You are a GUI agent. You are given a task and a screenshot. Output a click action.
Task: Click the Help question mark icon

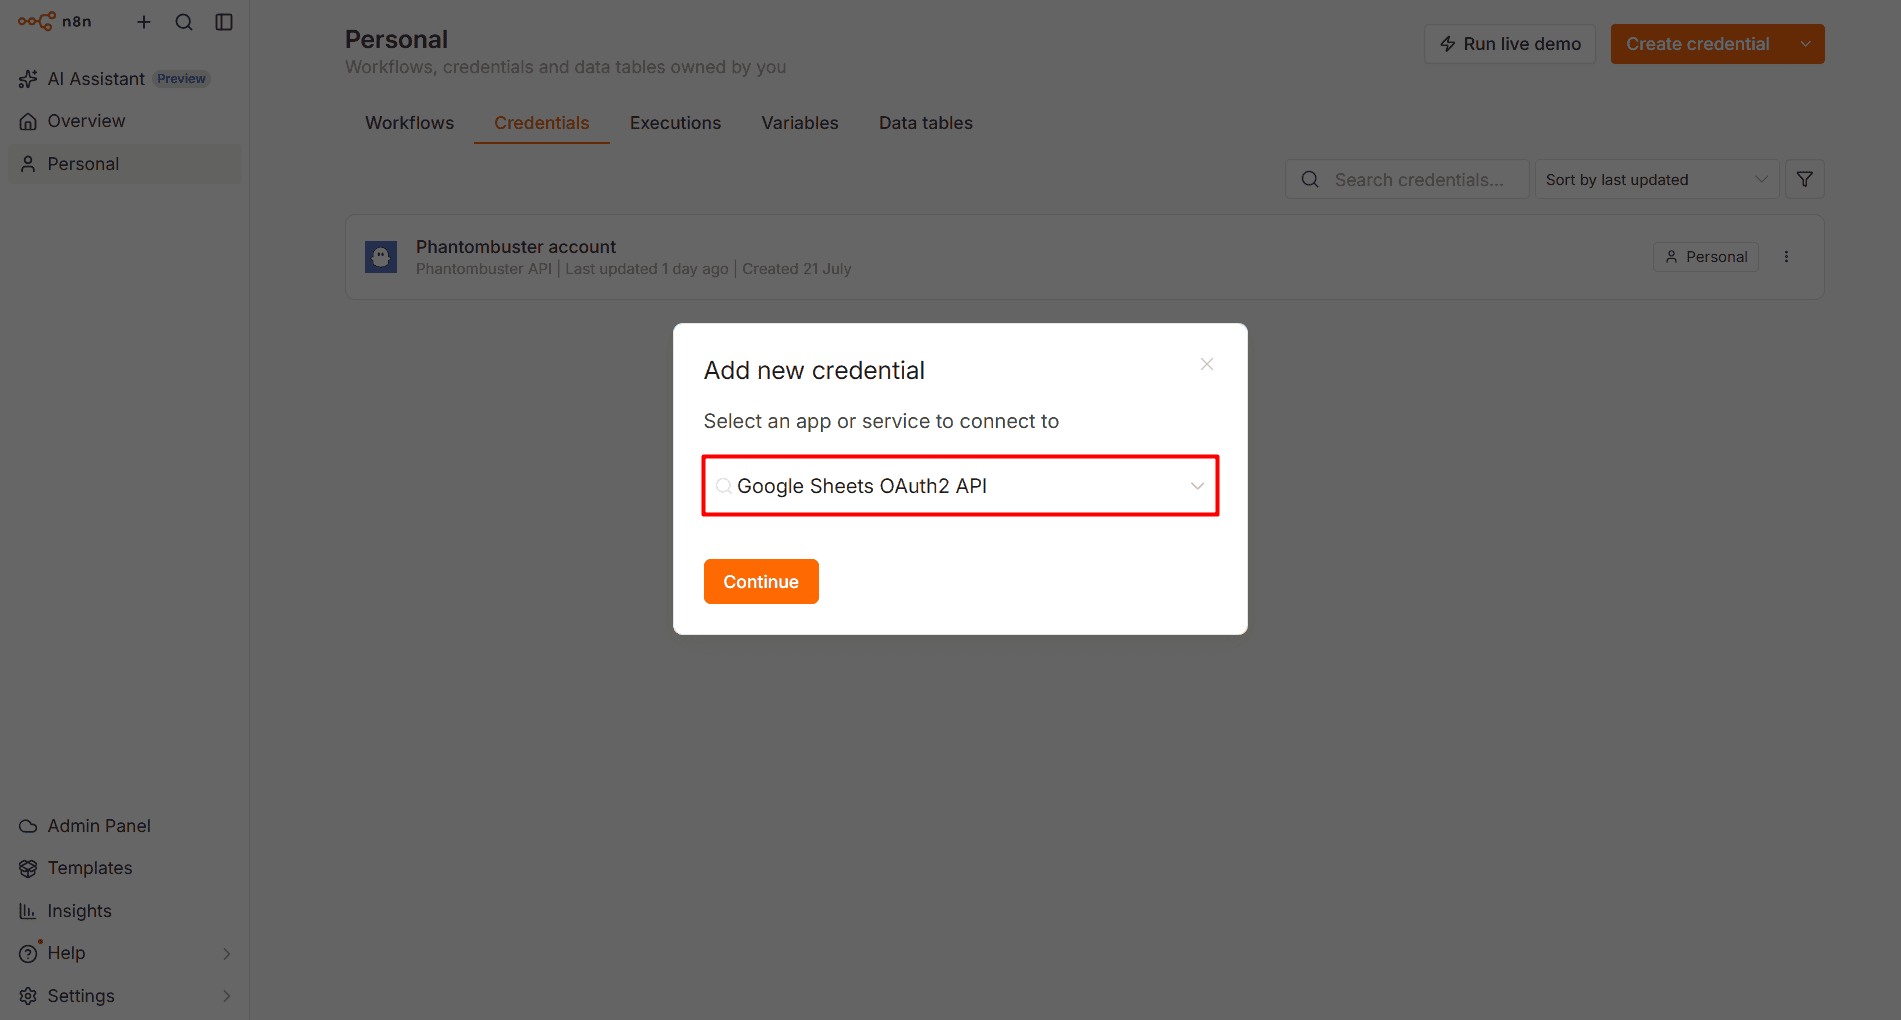[x=28, y=953]
